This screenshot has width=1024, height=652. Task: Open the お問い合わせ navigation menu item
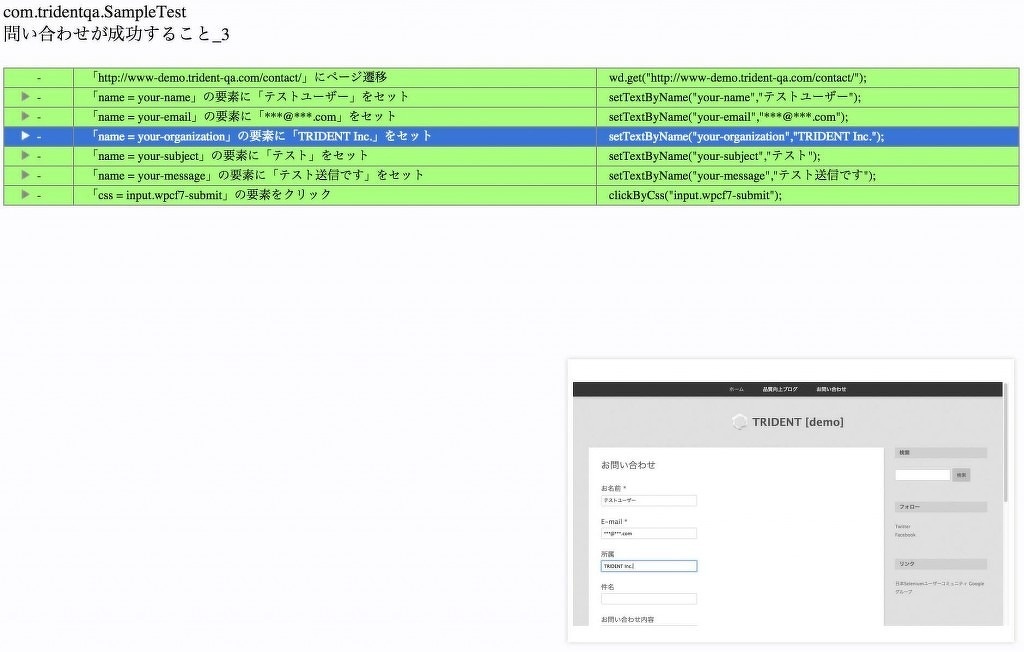tap(831, 389)
